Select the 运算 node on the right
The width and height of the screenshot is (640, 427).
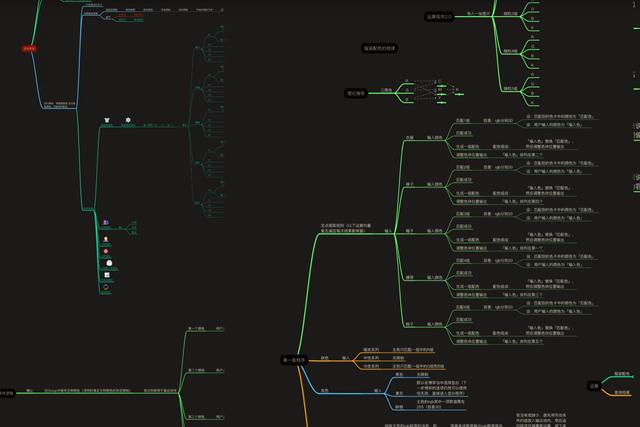pos(593,384)
